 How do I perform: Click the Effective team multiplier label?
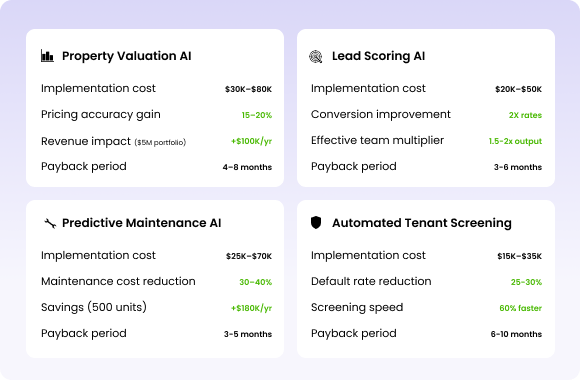(x=377, y=141)
